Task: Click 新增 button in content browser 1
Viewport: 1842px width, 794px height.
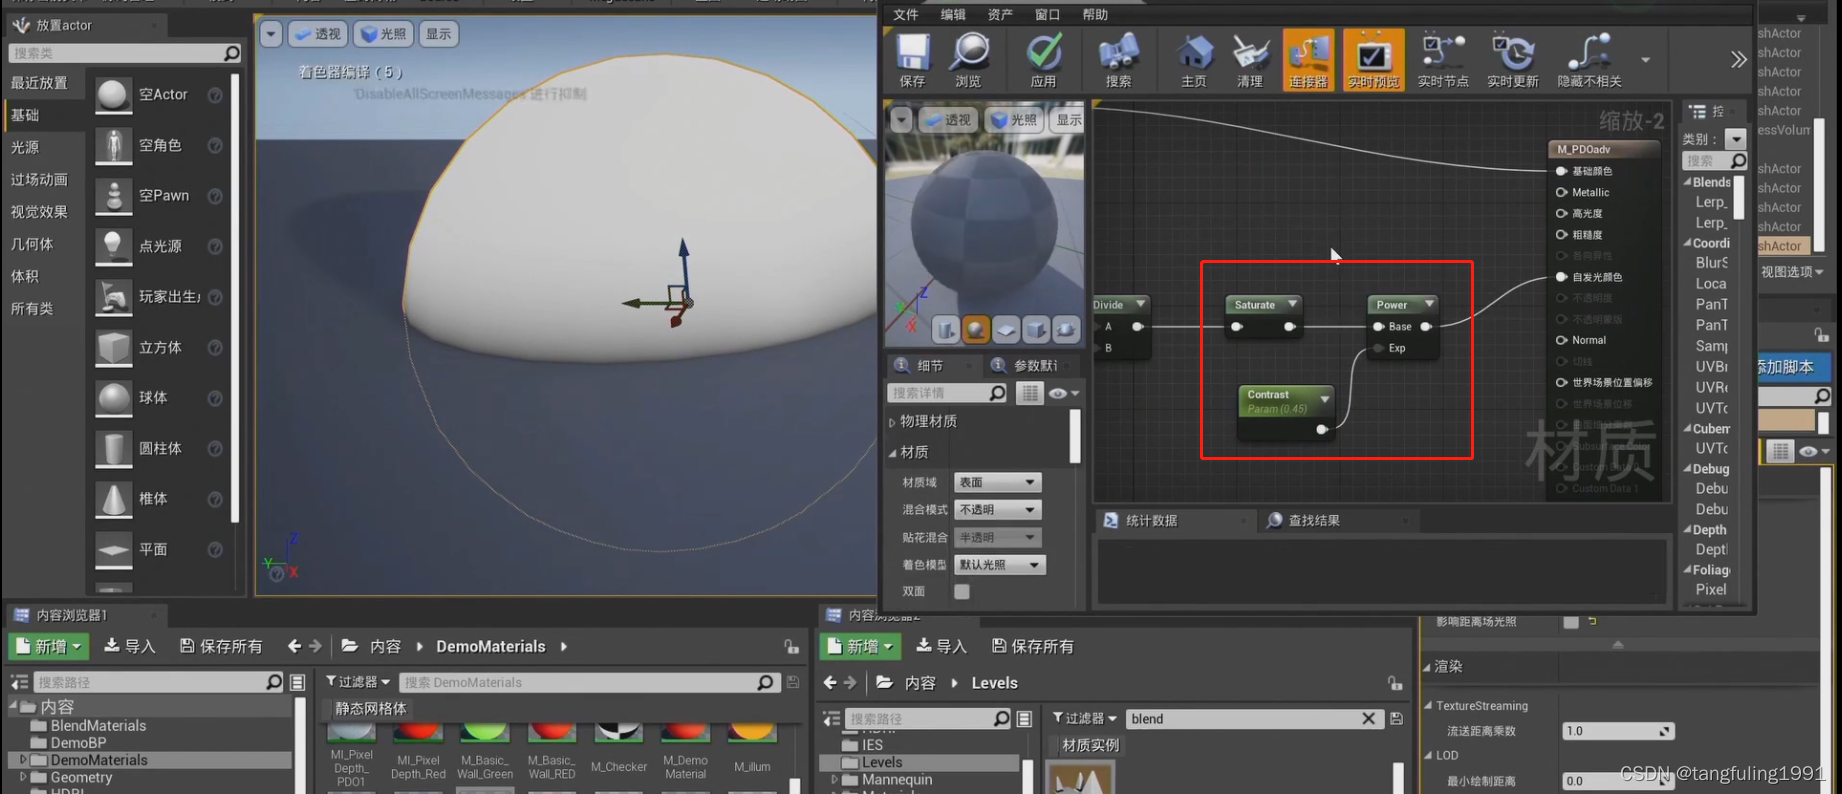Action: click(49, 646)
